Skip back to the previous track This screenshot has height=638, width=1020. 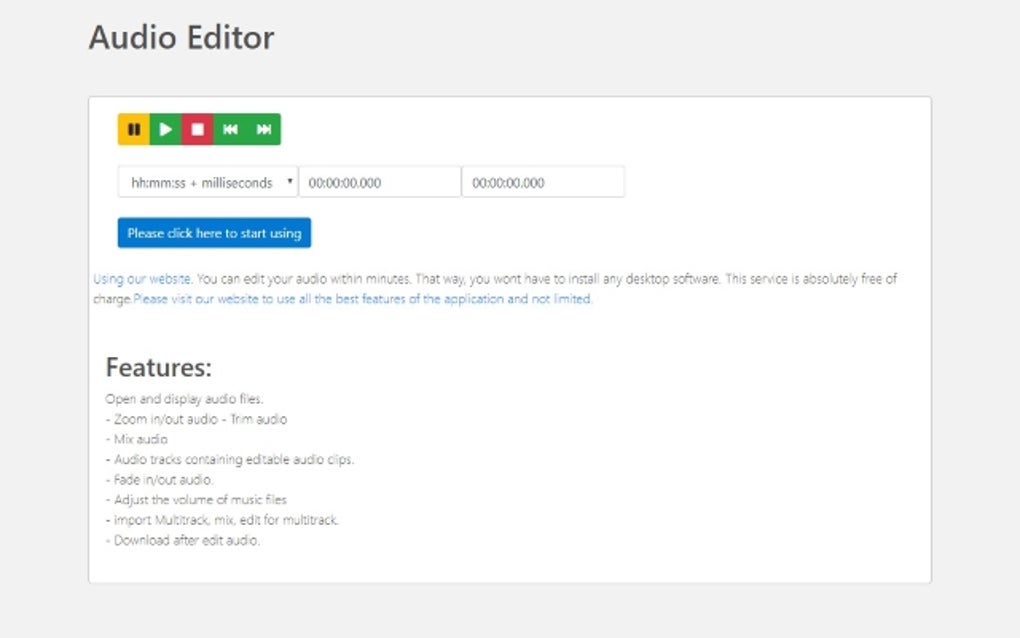231,128
